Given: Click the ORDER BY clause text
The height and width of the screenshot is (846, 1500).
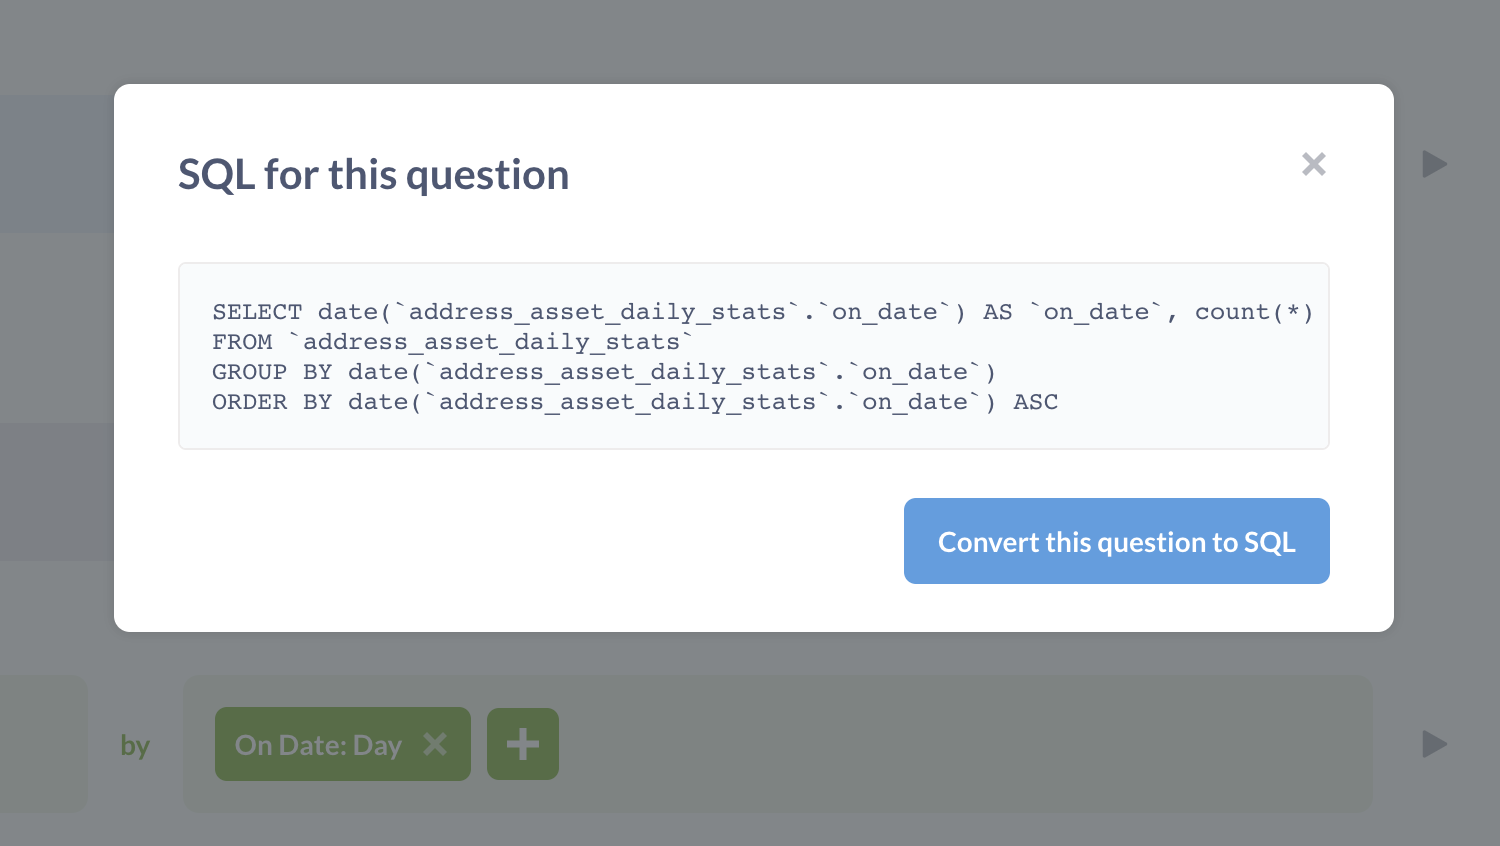Looking at the screenshot, I should 630,401.
